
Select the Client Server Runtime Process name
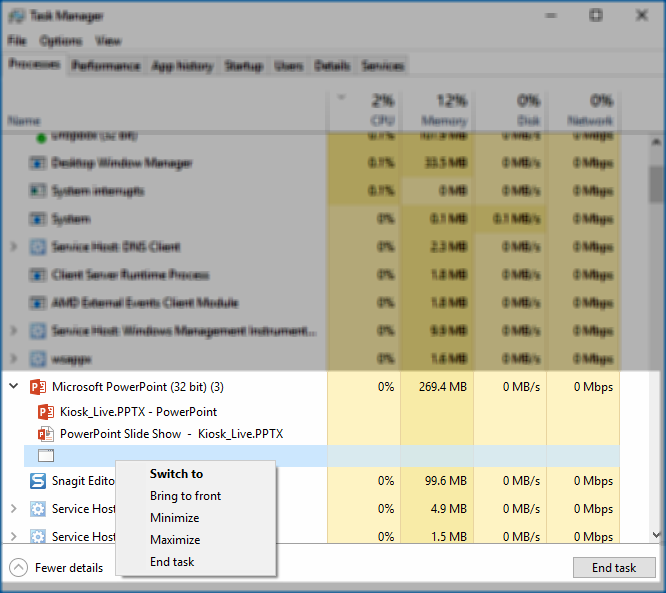(x=130, y=275)
